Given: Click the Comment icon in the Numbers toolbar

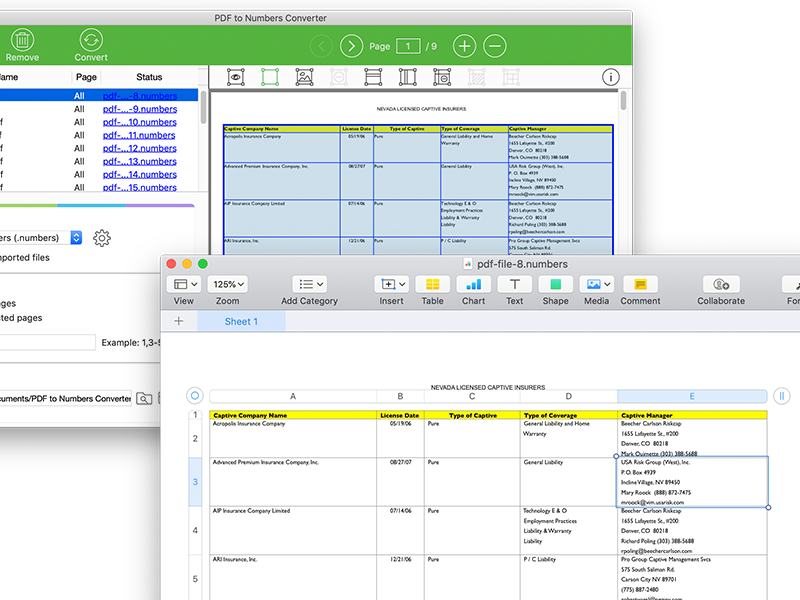Looking at the screenshot, I should pos(640,284).
